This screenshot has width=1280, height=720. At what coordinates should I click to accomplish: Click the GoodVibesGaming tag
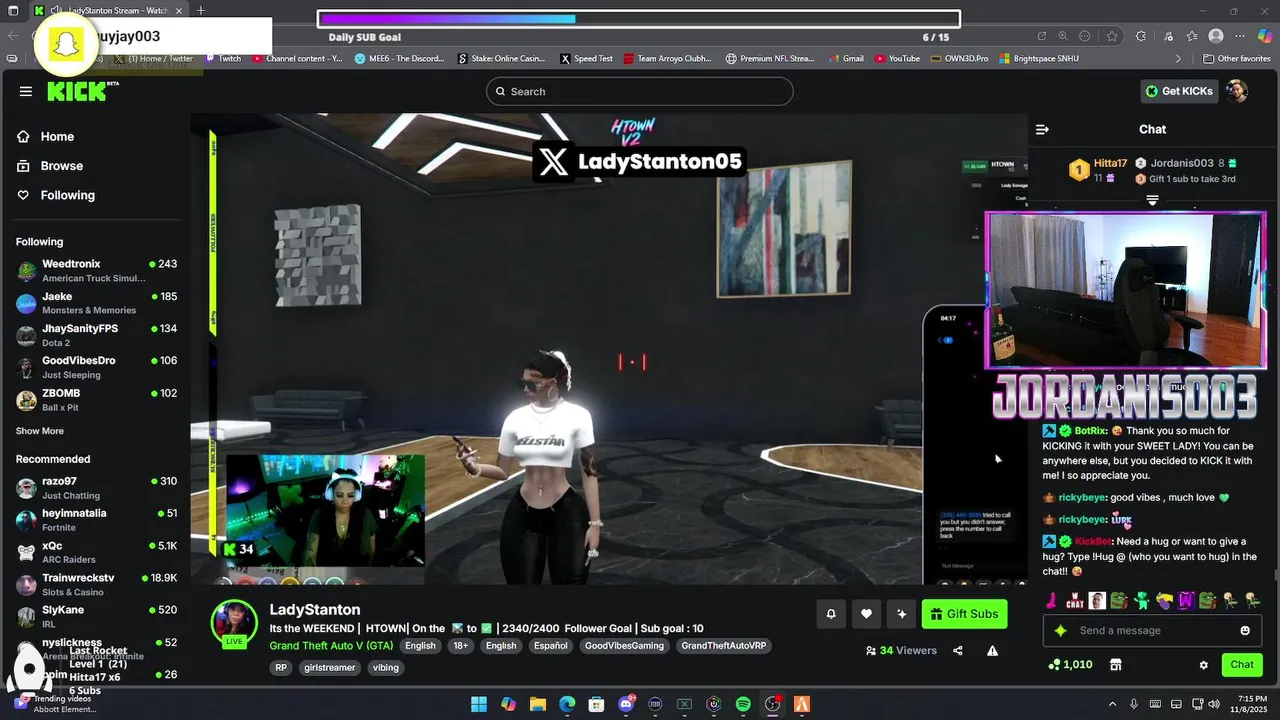click(x=624, y=646)
